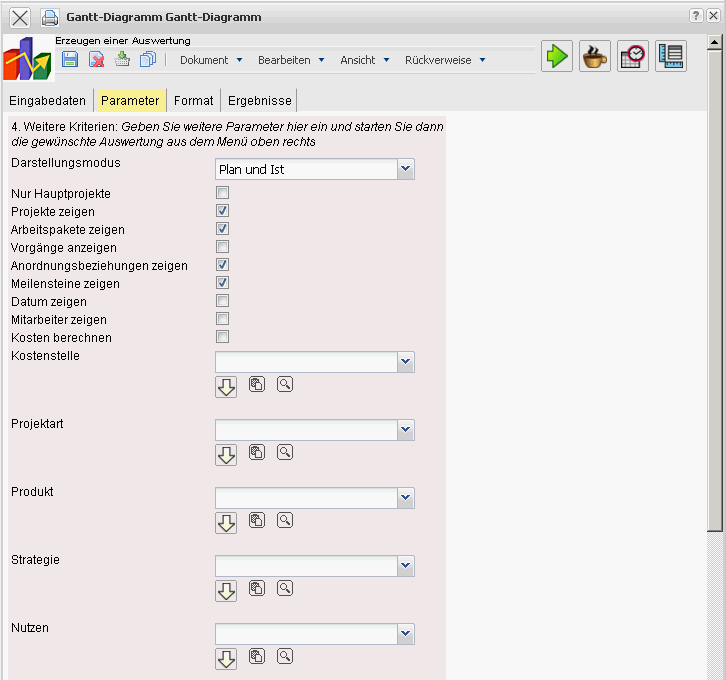Click the delete document icon with red X

tap(96, 59)
